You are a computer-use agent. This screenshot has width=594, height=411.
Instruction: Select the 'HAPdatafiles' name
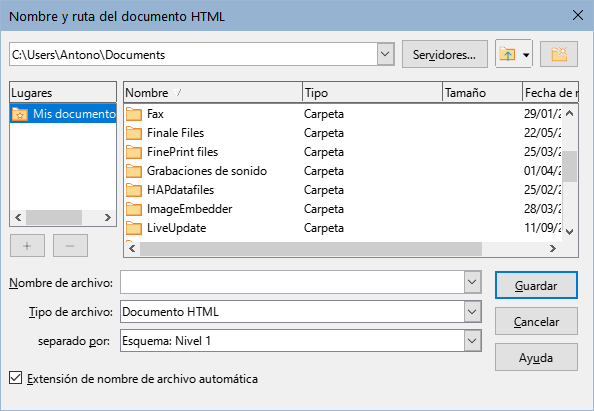coord(180,190)
